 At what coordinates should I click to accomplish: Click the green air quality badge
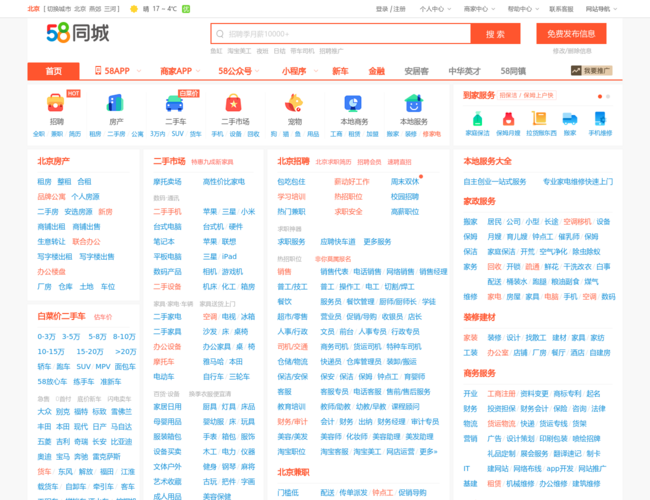click(x=186, y=9)
